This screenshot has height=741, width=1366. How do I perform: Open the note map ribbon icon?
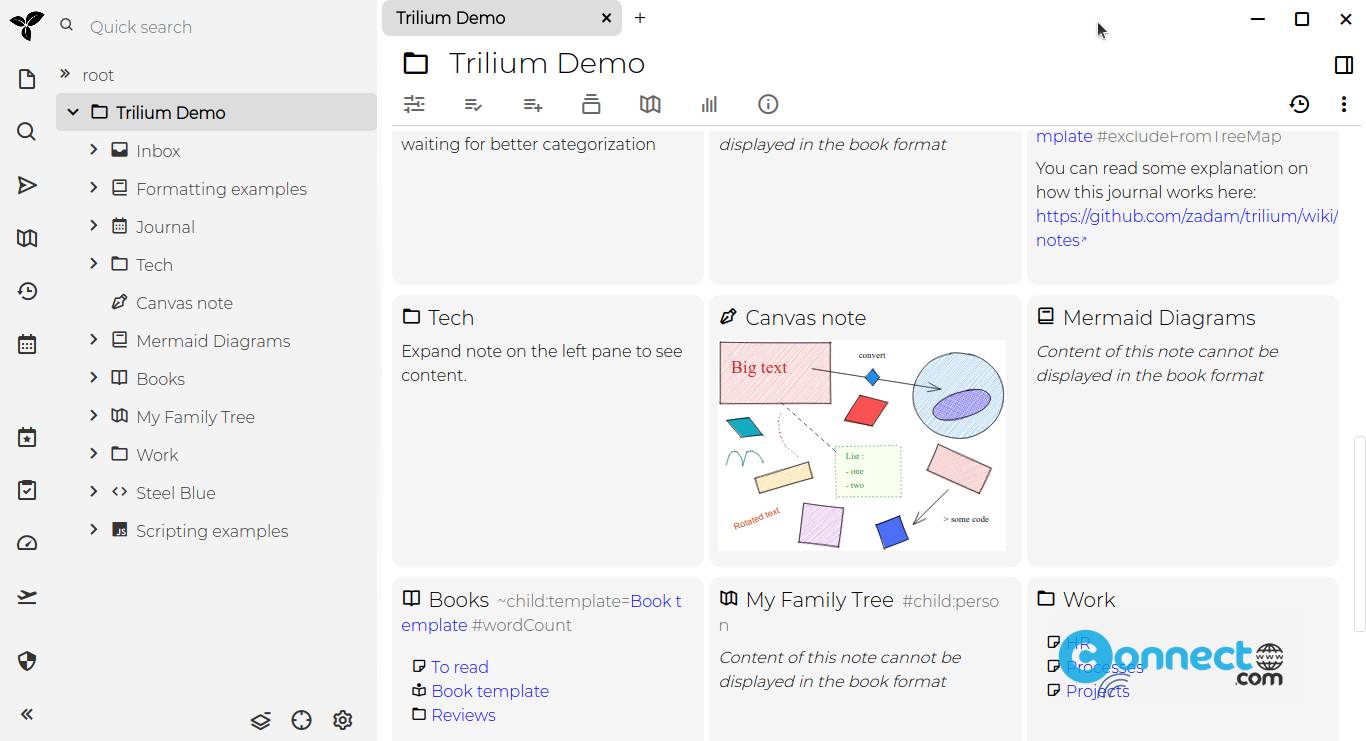(x=650, y=104)
